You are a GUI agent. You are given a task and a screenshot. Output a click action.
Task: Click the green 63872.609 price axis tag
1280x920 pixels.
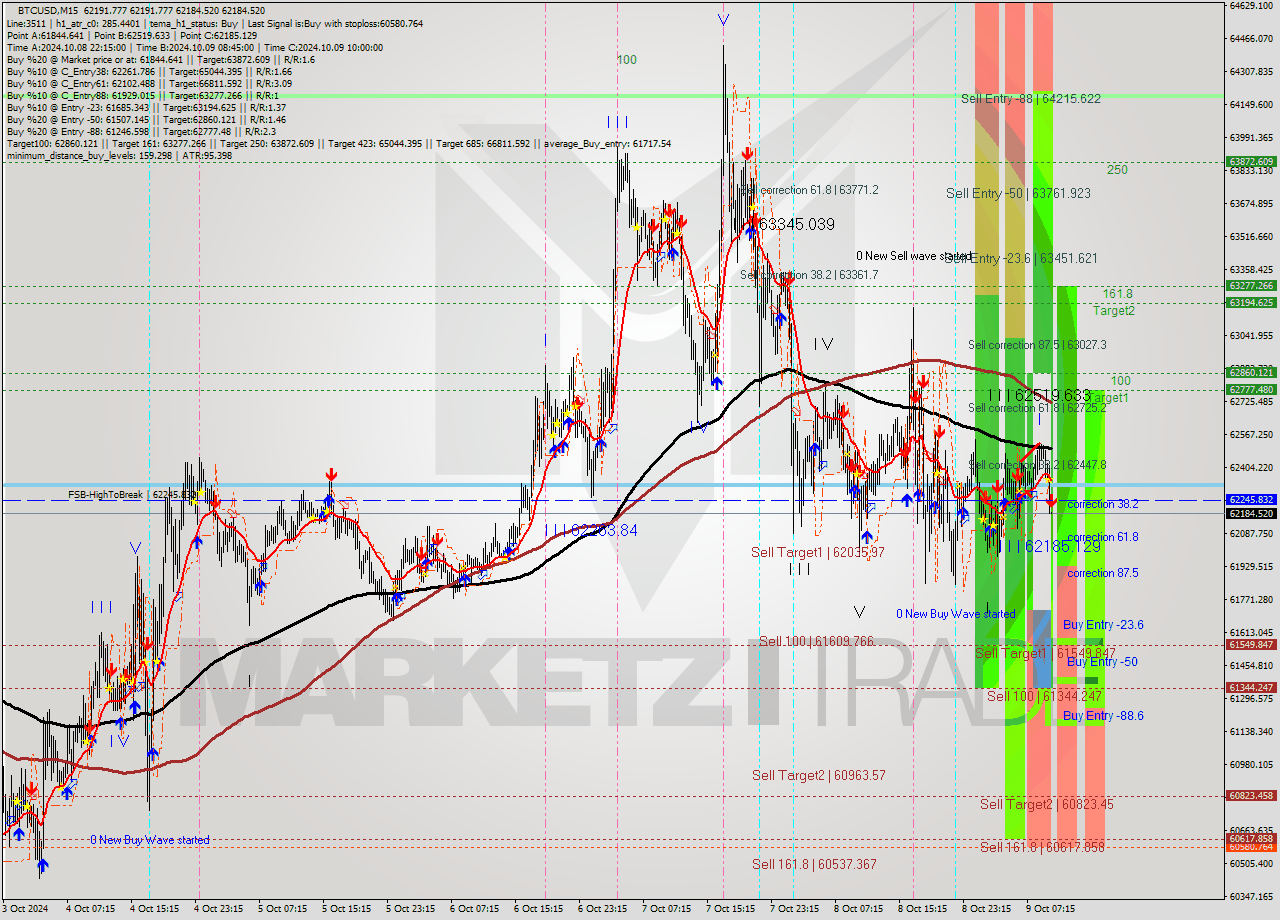click(1251, 161)
